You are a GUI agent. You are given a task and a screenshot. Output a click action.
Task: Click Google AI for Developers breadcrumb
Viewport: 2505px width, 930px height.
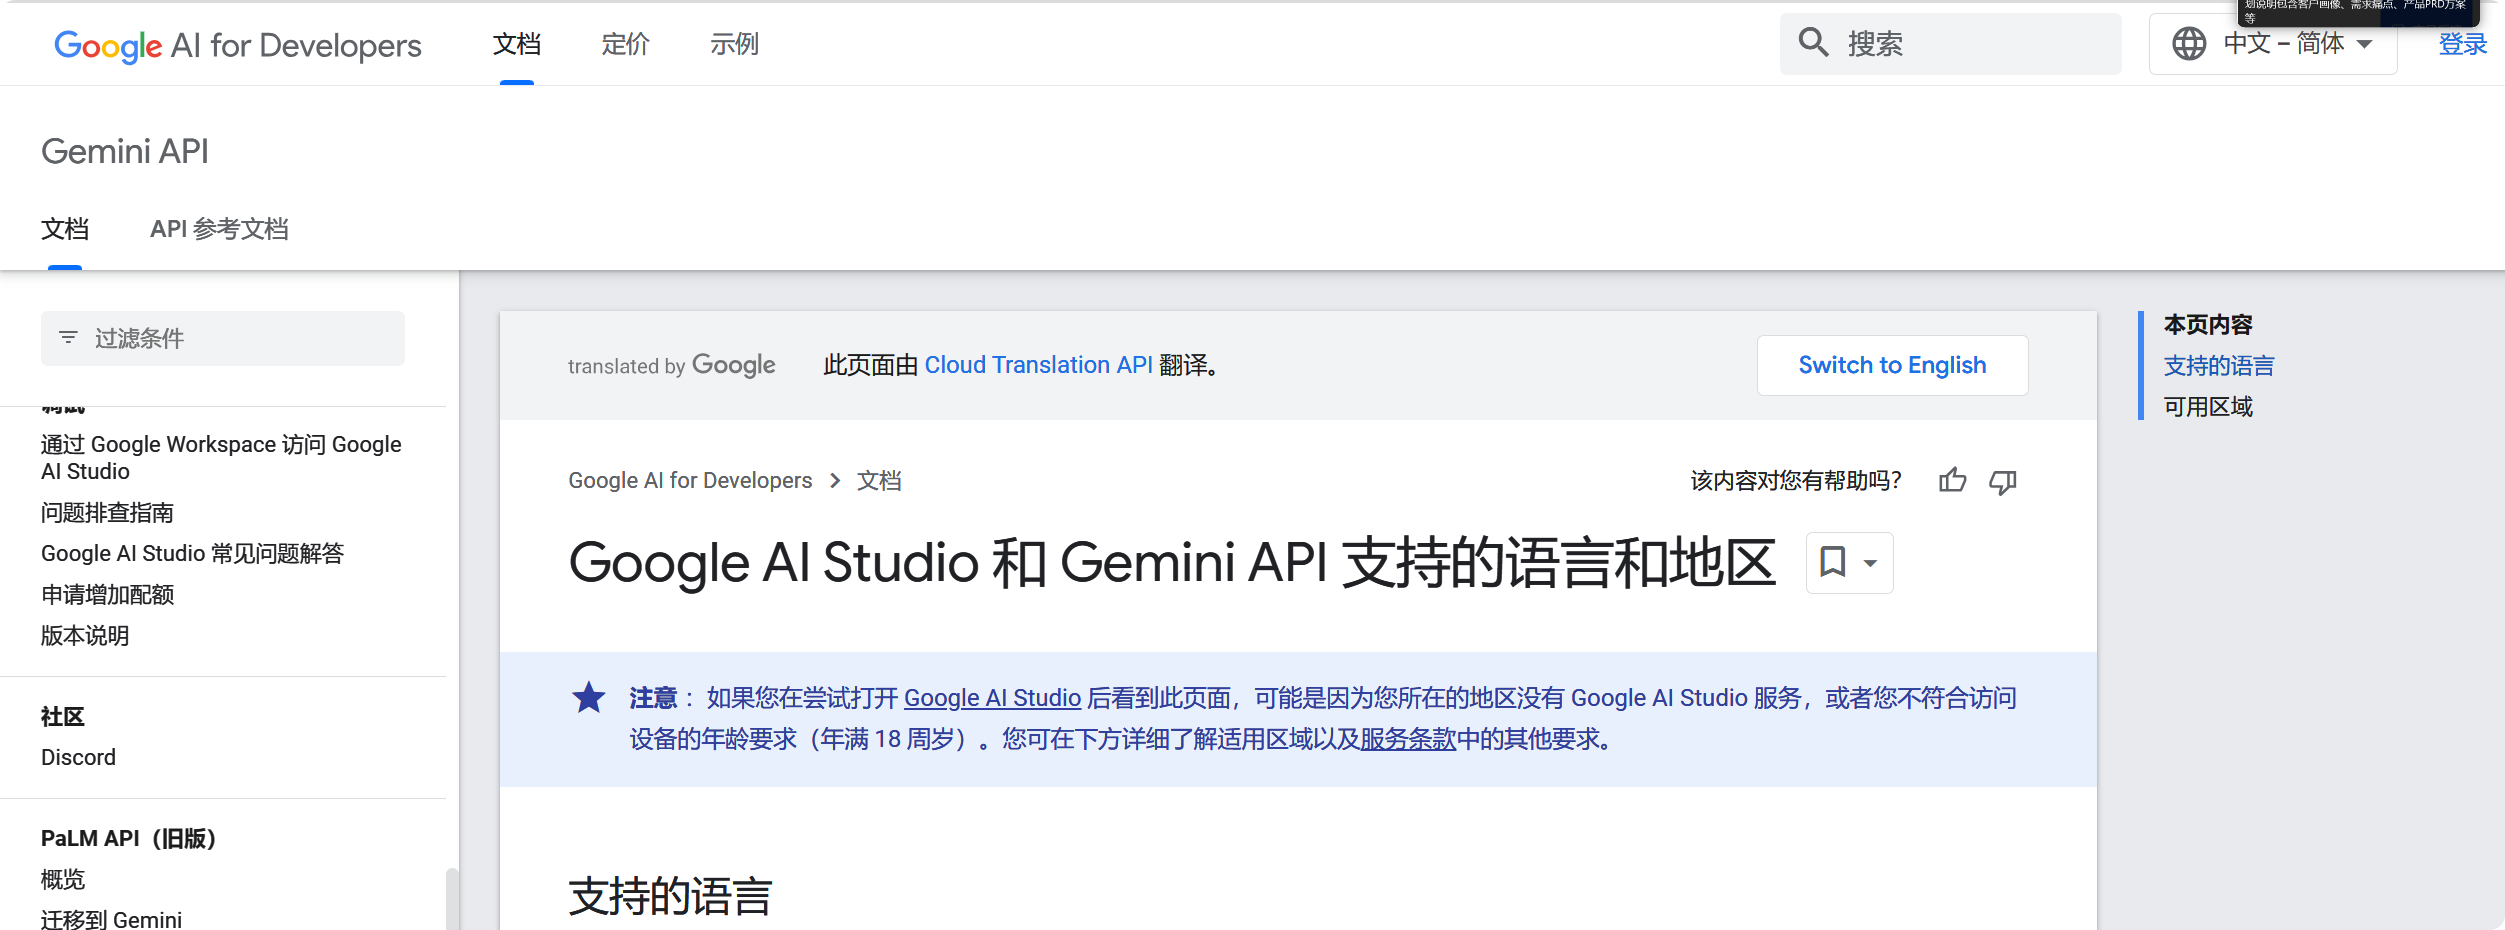coord(690,481)
